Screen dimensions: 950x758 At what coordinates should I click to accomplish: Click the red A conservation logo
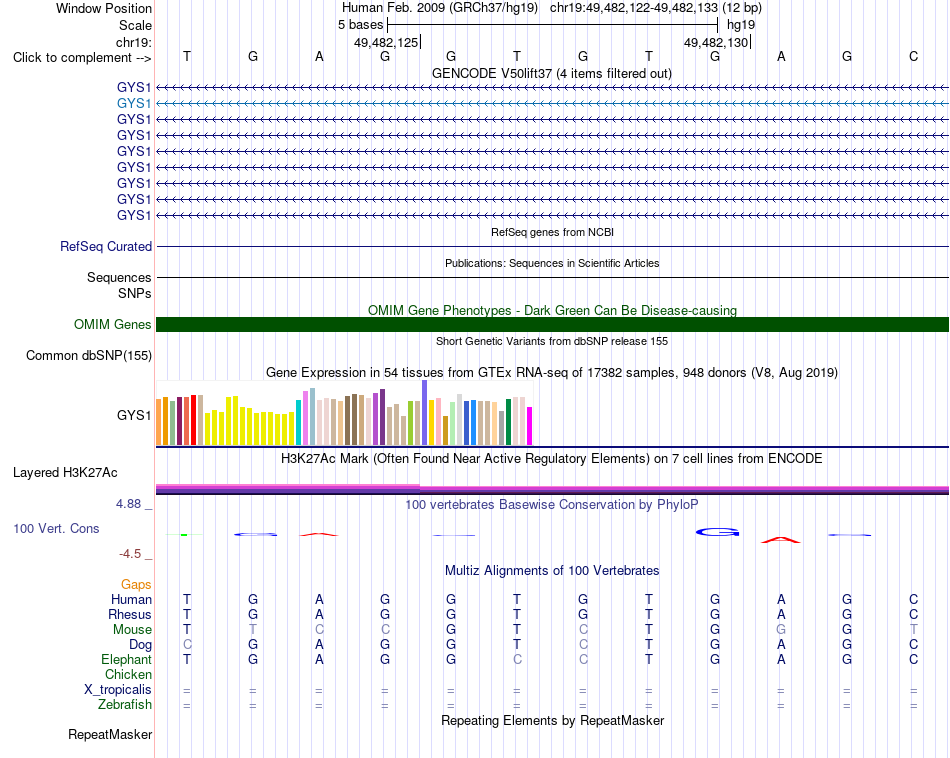pyautogui.click(x=781, y=539)
